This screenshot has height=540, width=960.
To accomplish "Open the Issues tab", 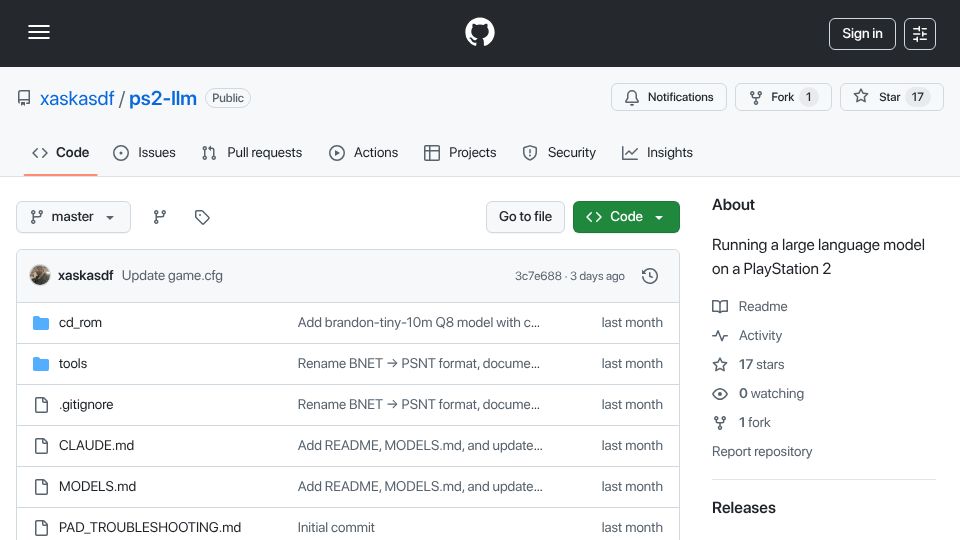I will pos(144,152).
